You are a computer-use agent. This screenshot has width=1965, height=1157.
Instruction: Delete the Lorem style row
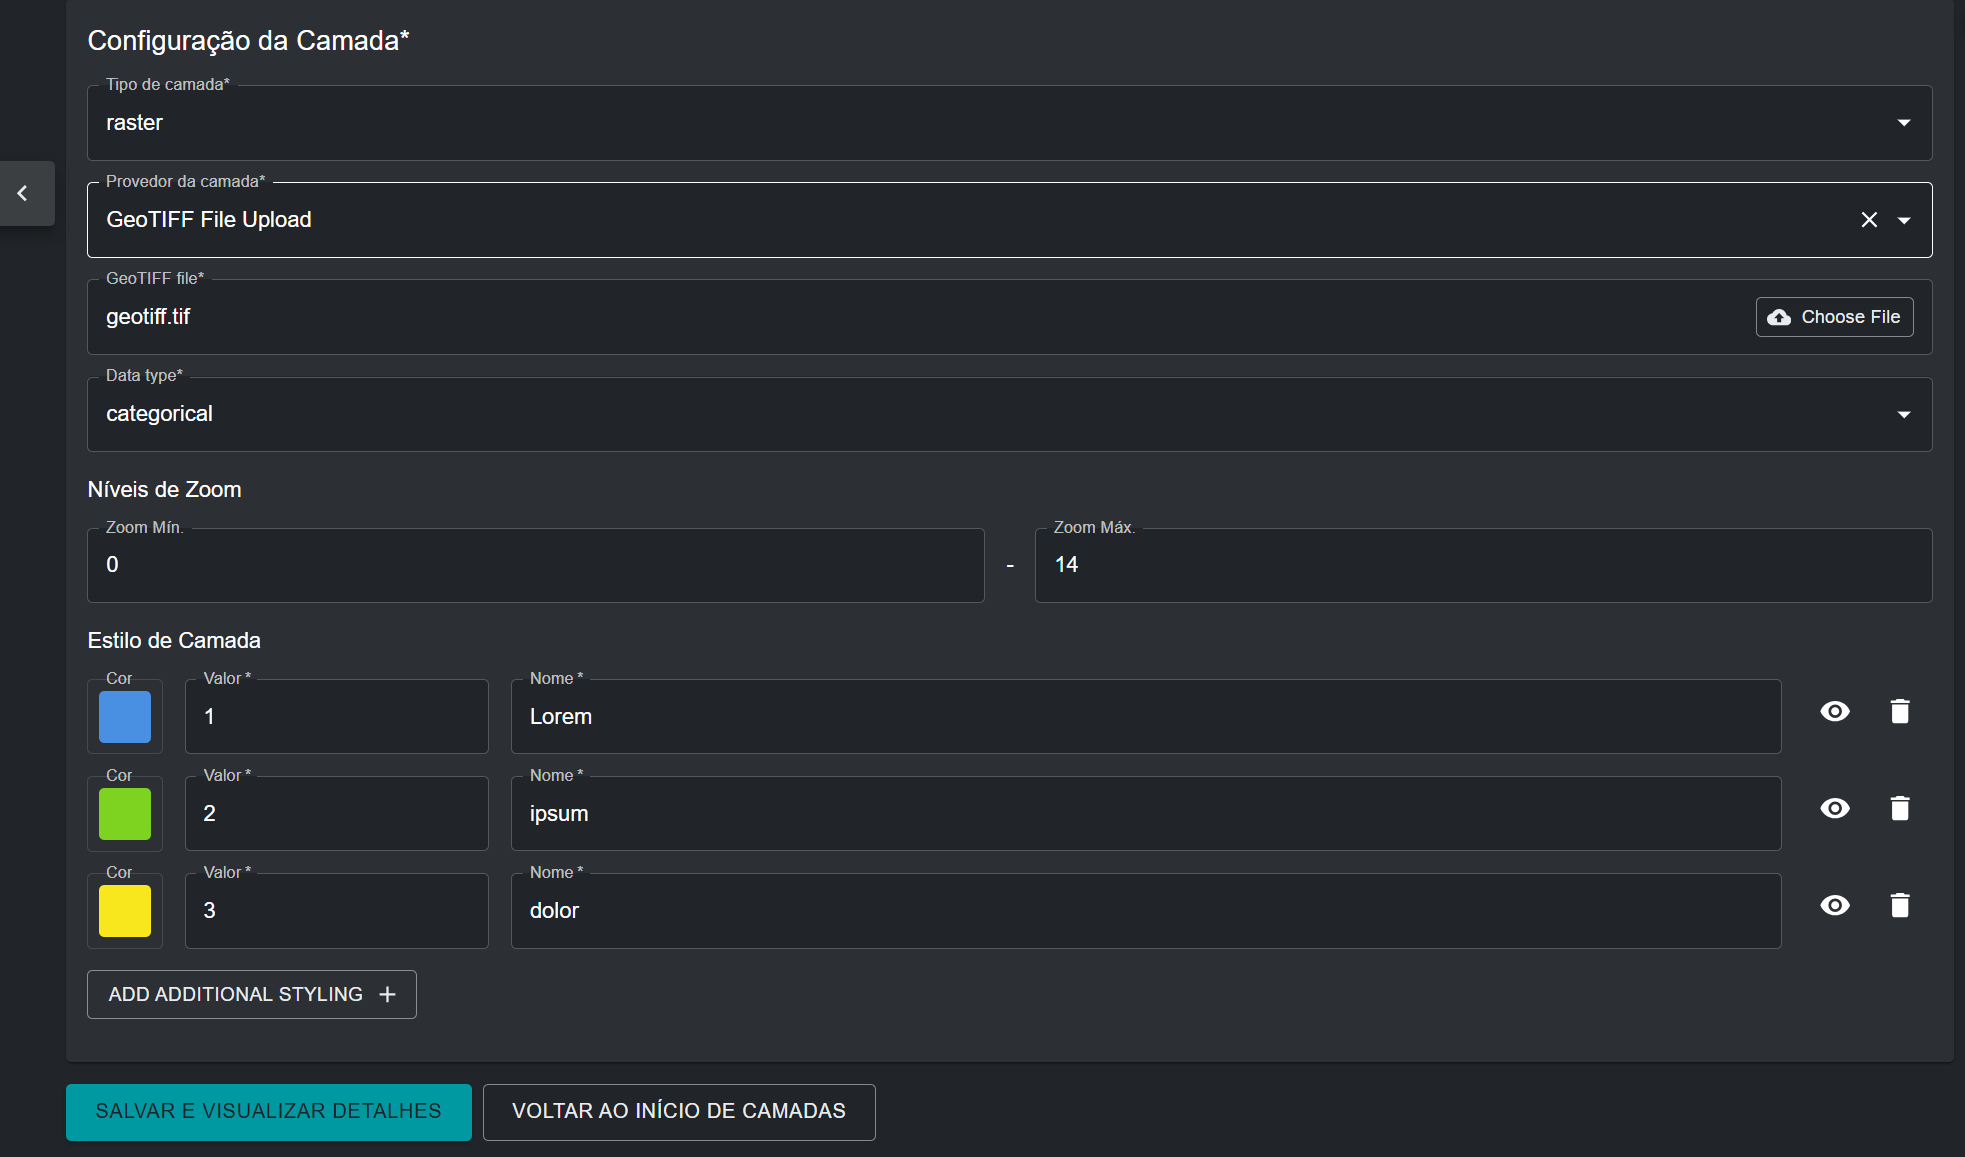pyautogui.click(x=1900, y=711)
